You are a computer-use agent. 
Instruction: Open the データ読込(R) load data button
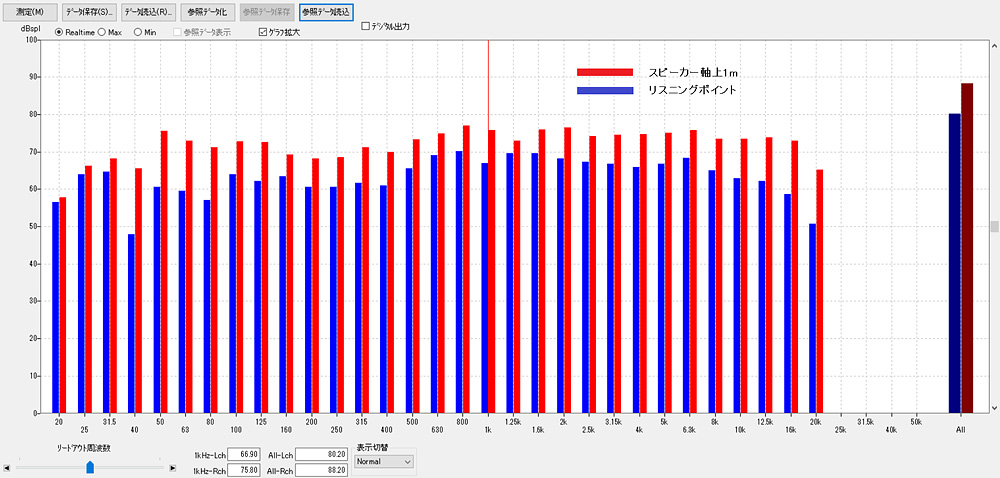(x=149, y=12)
